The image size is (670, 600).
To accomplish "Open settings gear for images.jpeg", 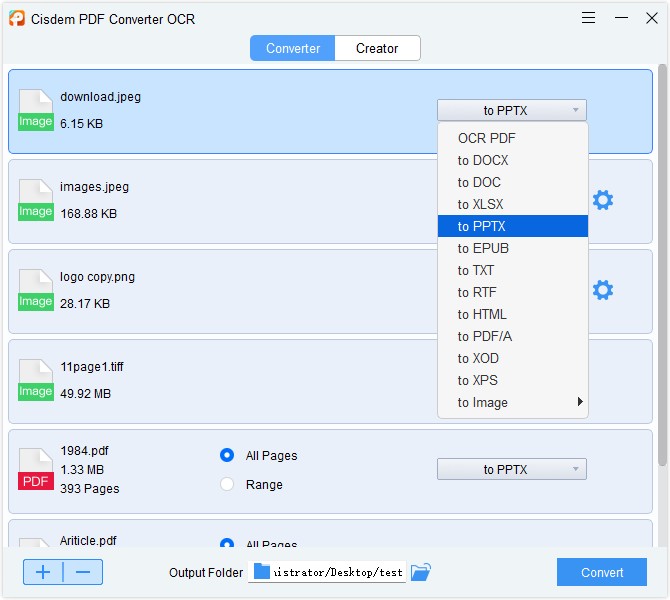I will coord(602,200).
